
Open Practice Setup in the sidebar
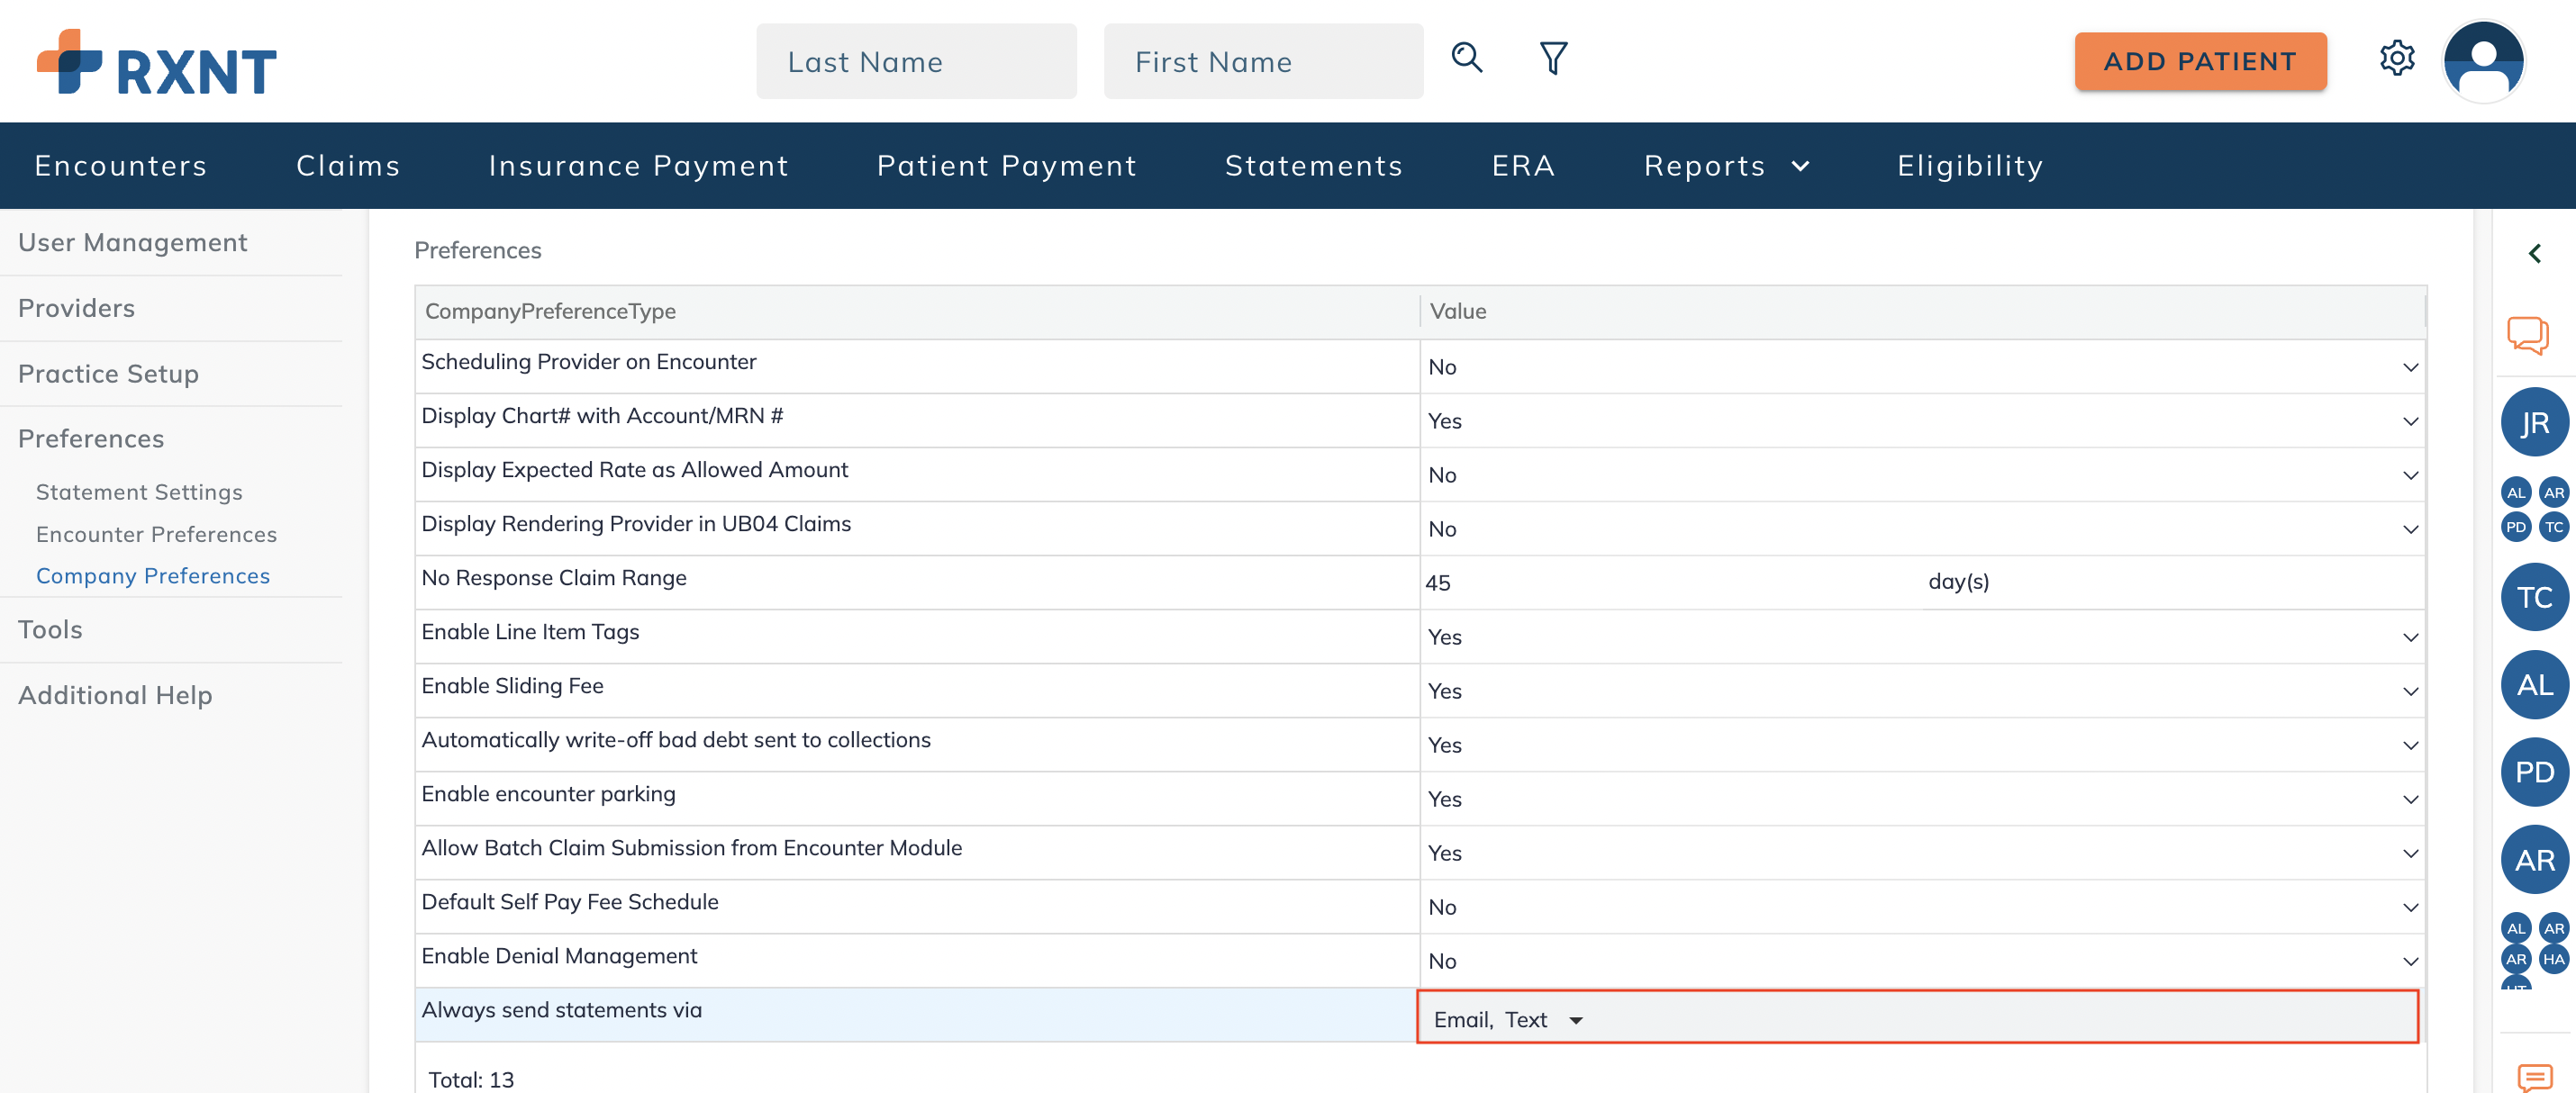108,373
